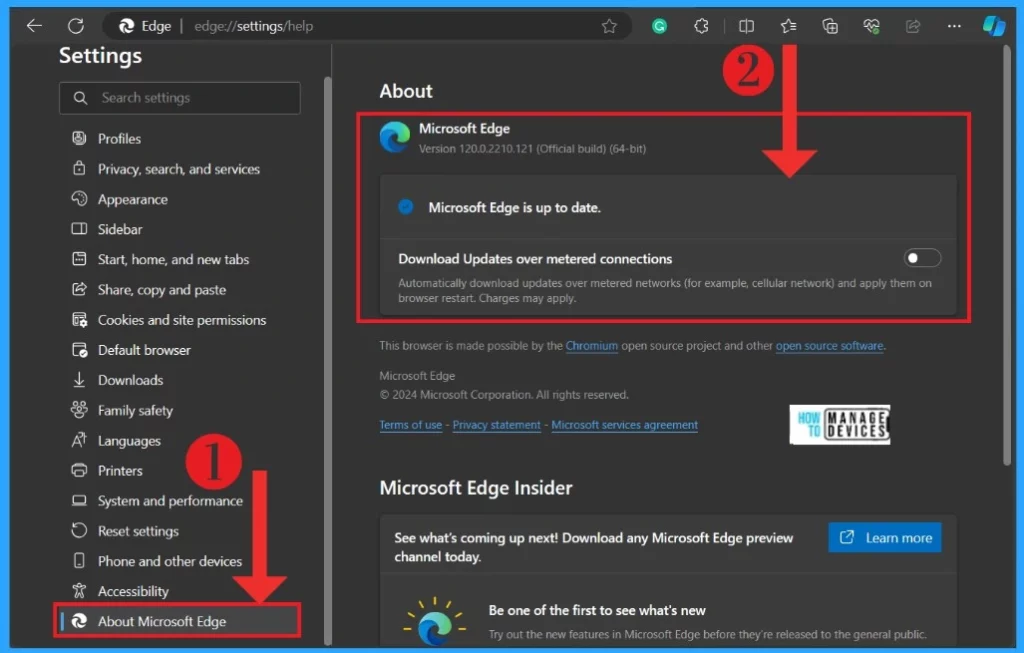Open Privacy, search, and services settings
1024x653 pixels.
[178, 169]
